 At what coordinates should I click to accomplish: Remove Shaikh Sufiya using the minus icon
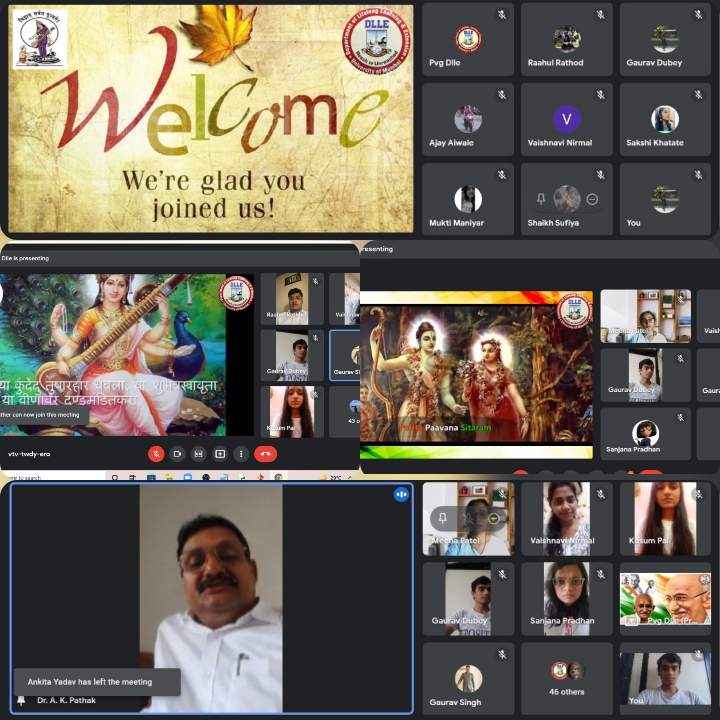pyautogui.click(x=592, y=199)
